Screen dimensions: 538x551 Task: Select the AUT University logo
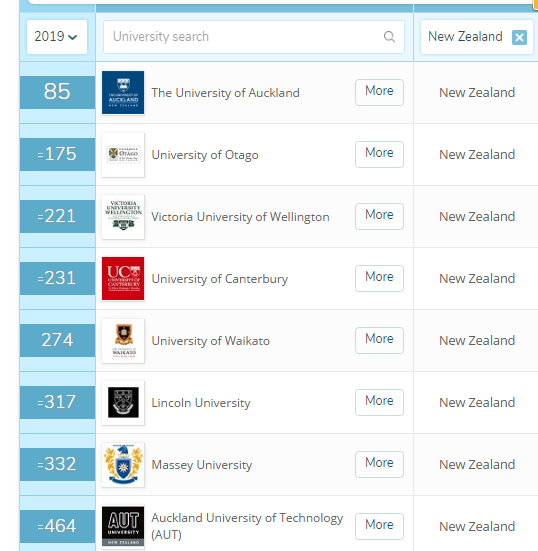(x=123, y=527)
